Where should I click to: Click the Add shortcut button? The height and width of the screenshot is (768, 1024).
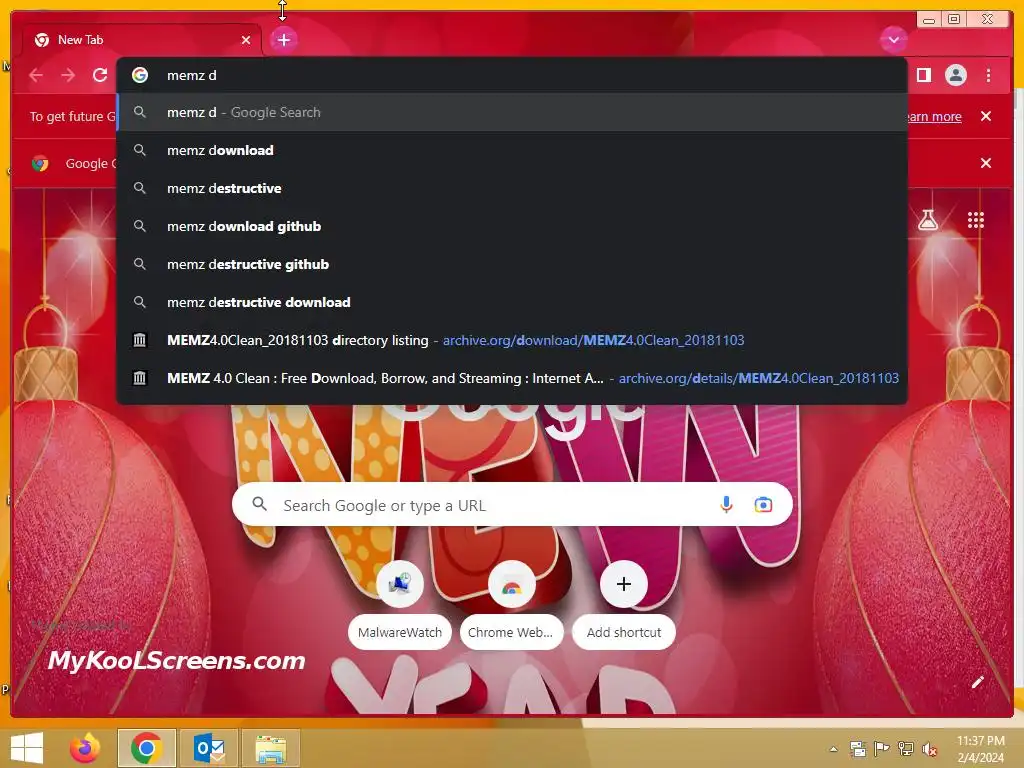[624, 605]
